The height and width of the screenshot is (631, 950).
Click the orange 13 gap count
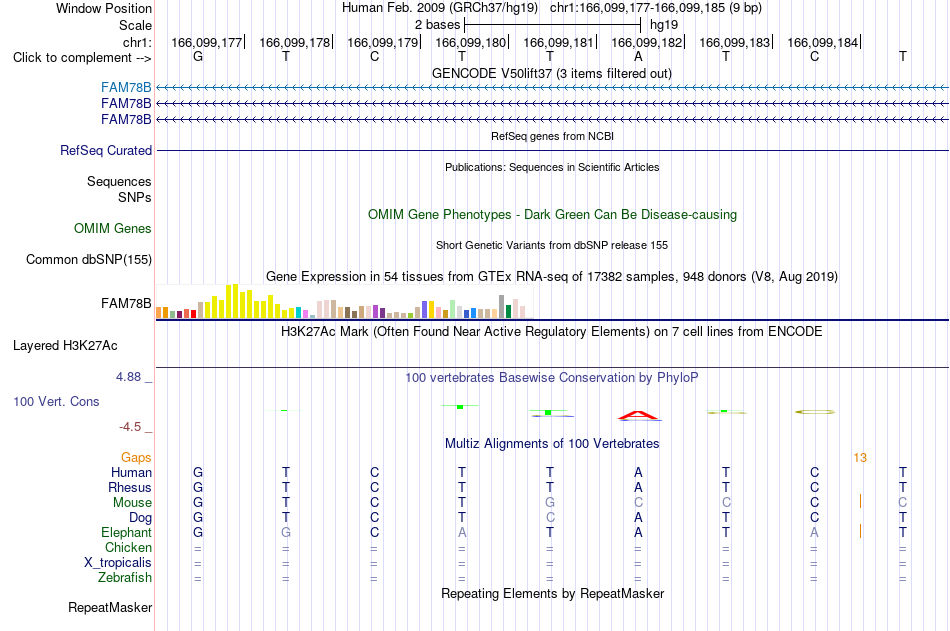pyautogui.click(x=860, y=458)
